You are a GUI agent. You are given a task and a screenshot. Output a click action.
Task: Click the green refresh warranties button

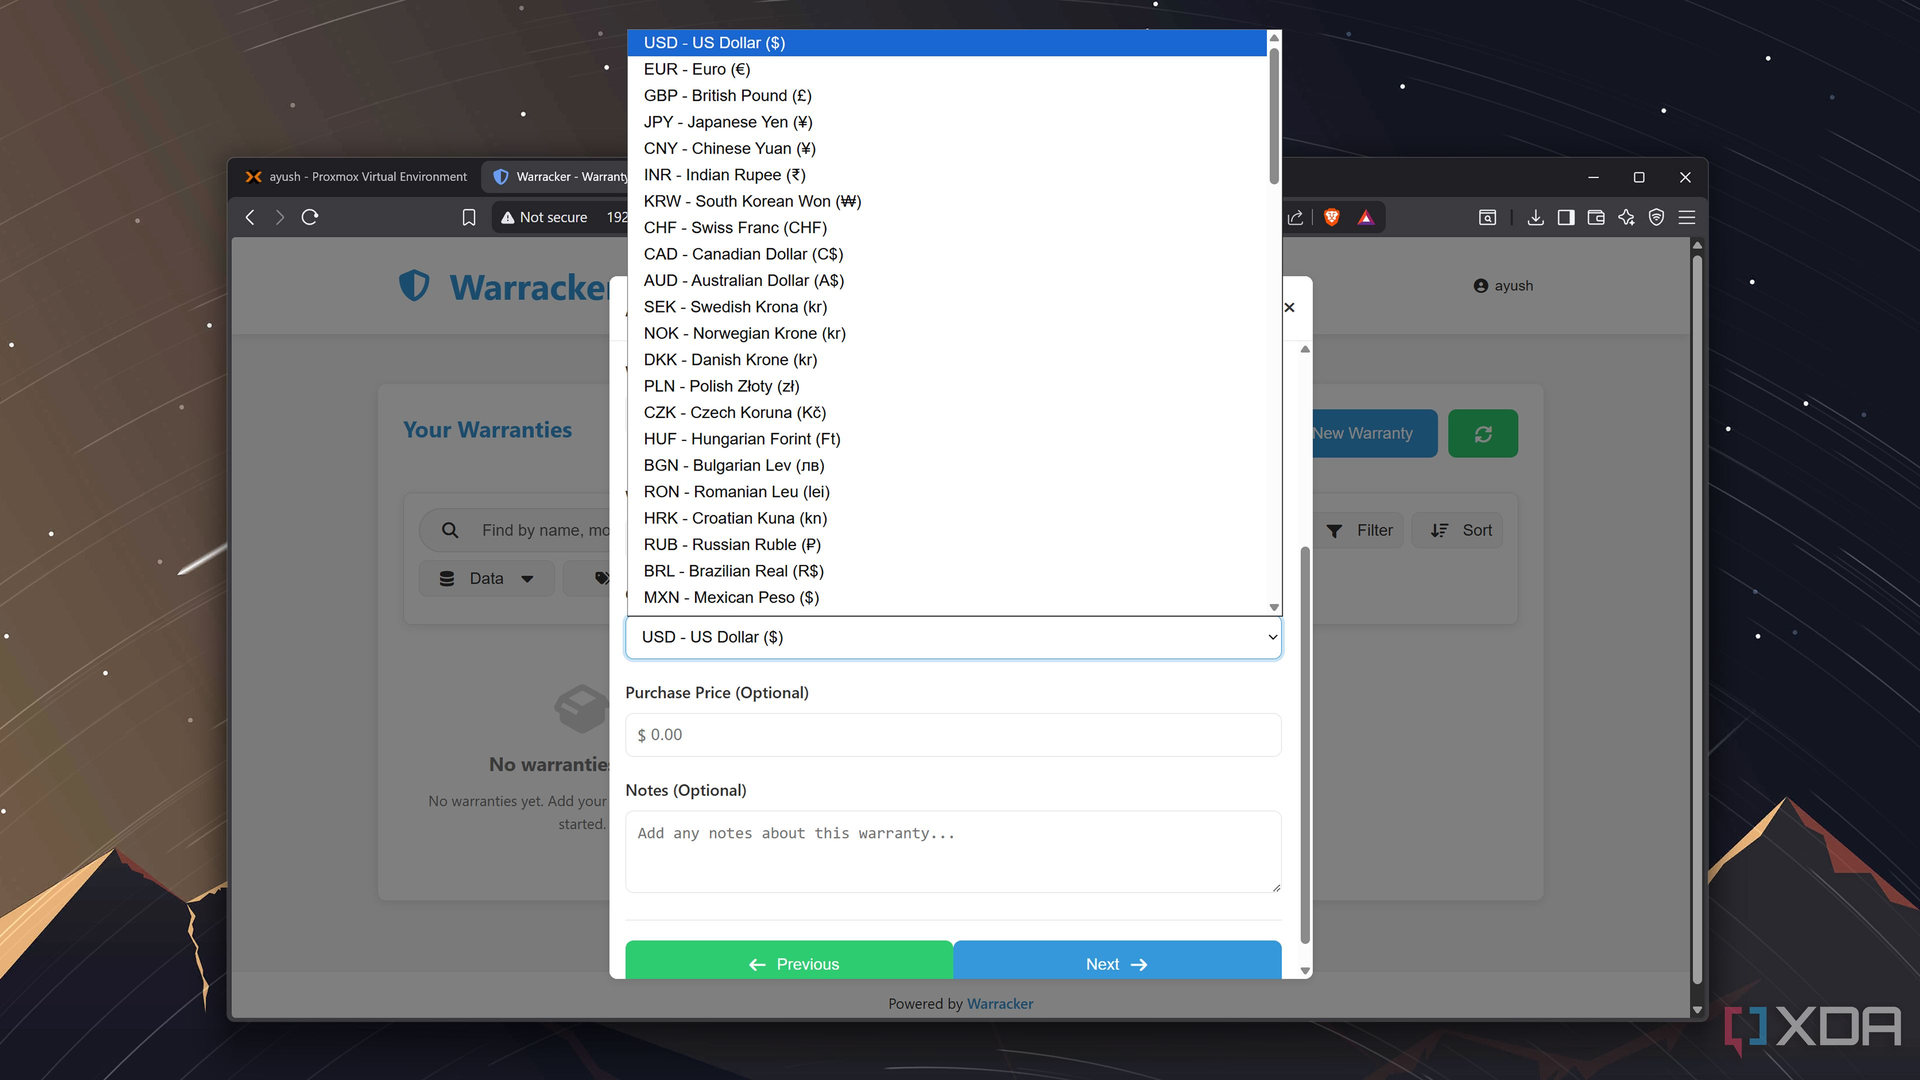(1483, 433)
